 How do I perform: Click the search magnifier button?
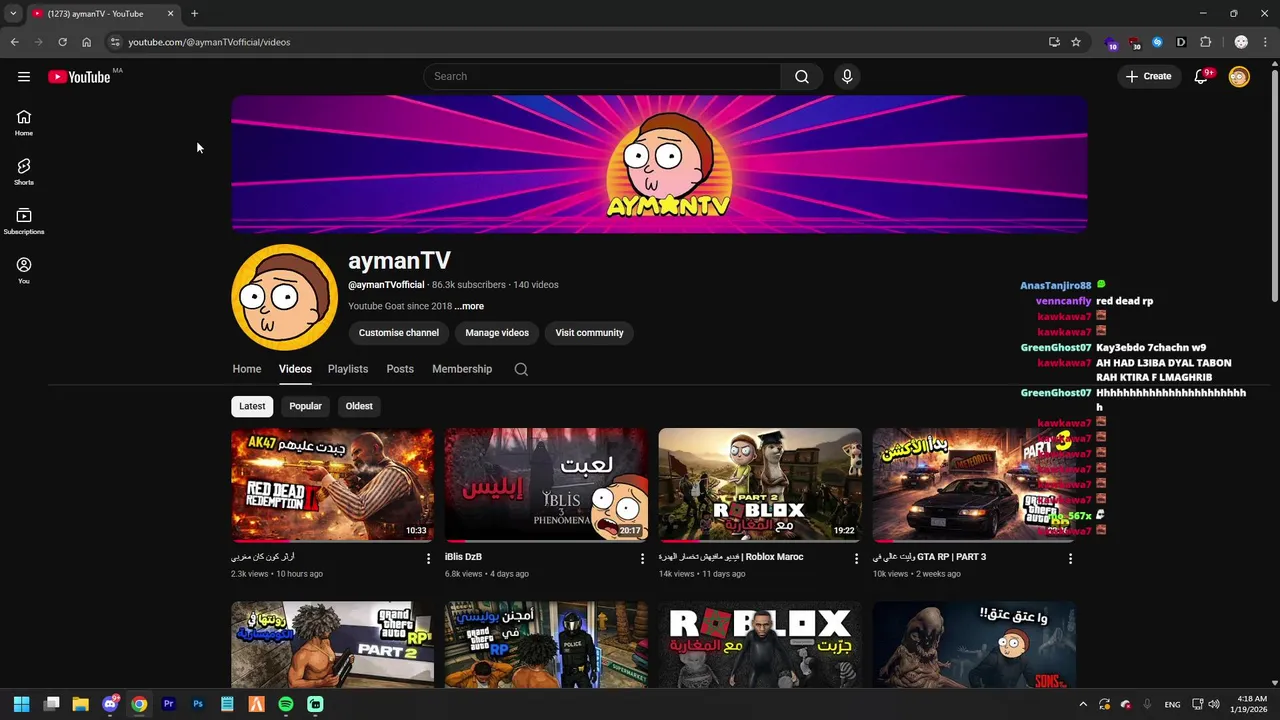(x=802, y=77)
